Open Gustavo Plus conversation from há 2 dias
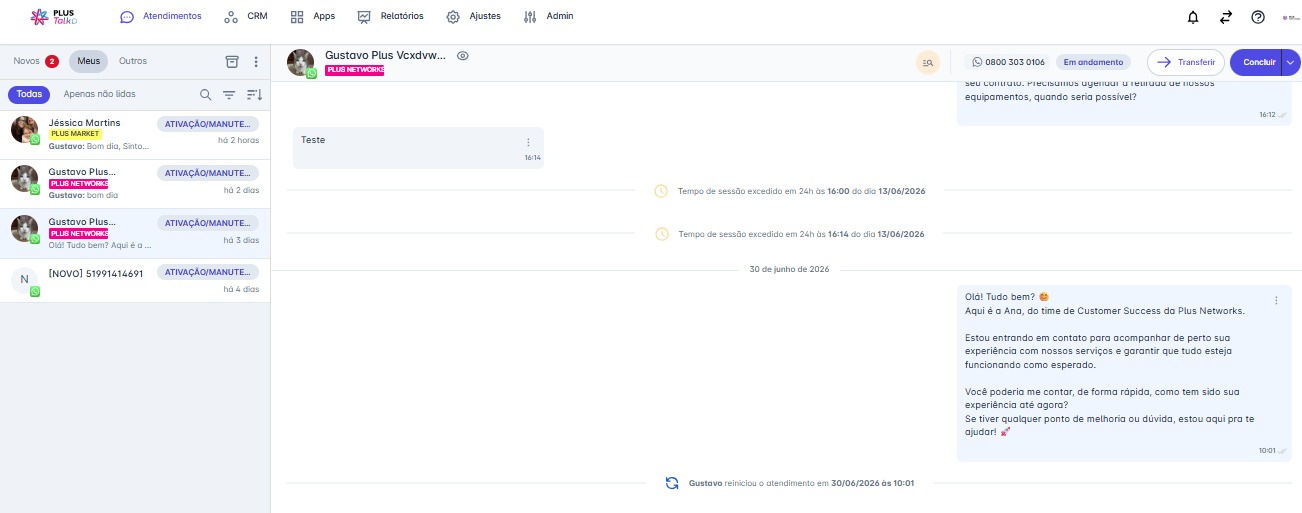This screenshot has height=513, width=1302. click(135, 184)
